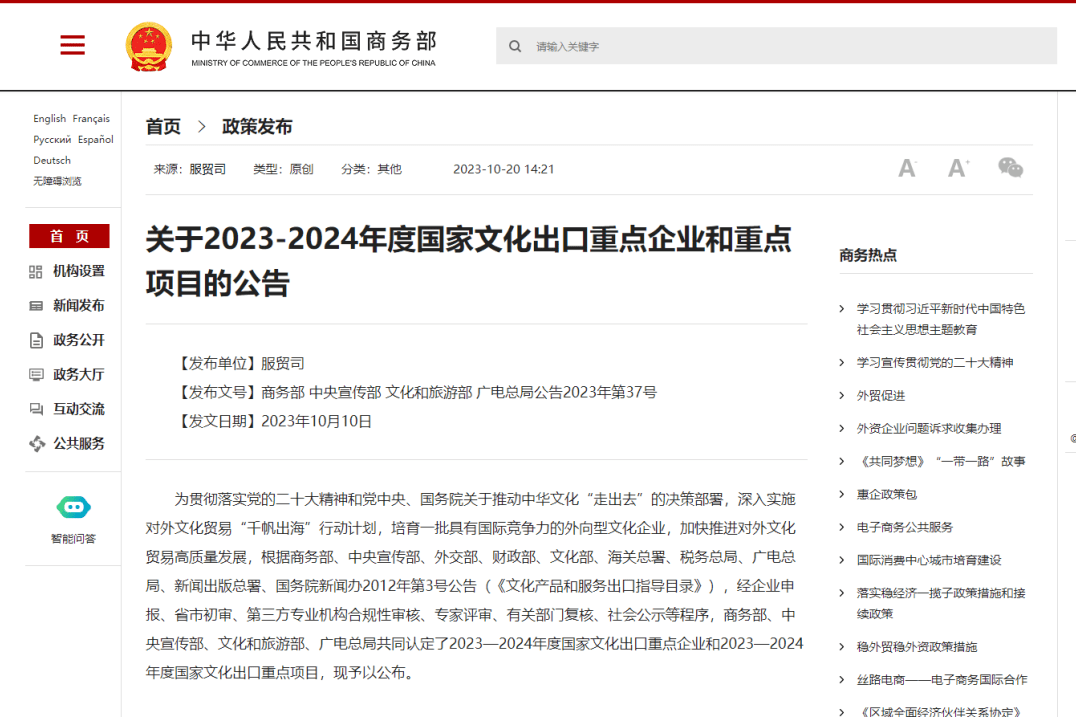This screenshot has width=1076, height=717.
Task: Switch language to Русский
Action: tap(52, 140)
